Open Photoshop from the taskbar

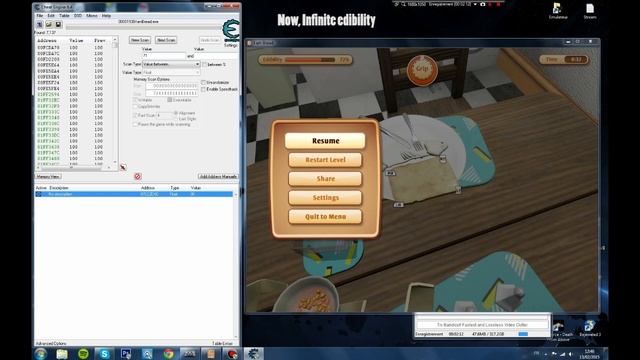pyautogui.click(x=126, y=353)
